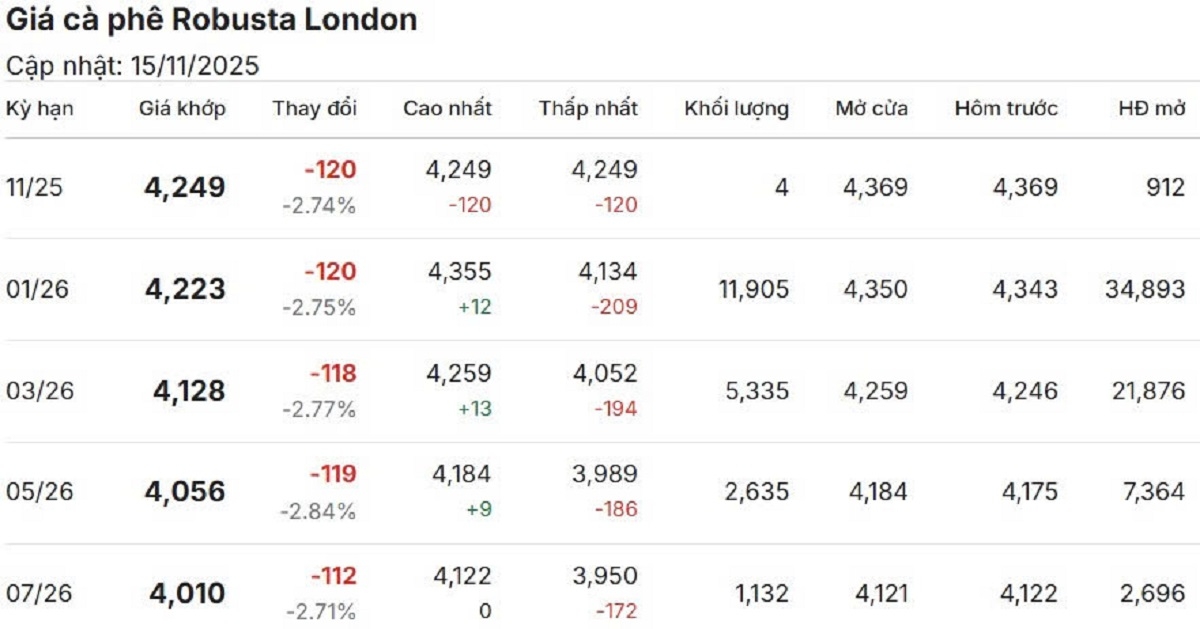Sort by 'Giá khớp' column header
This screenshot has height=629, width=1200.
tap(182, 109)
